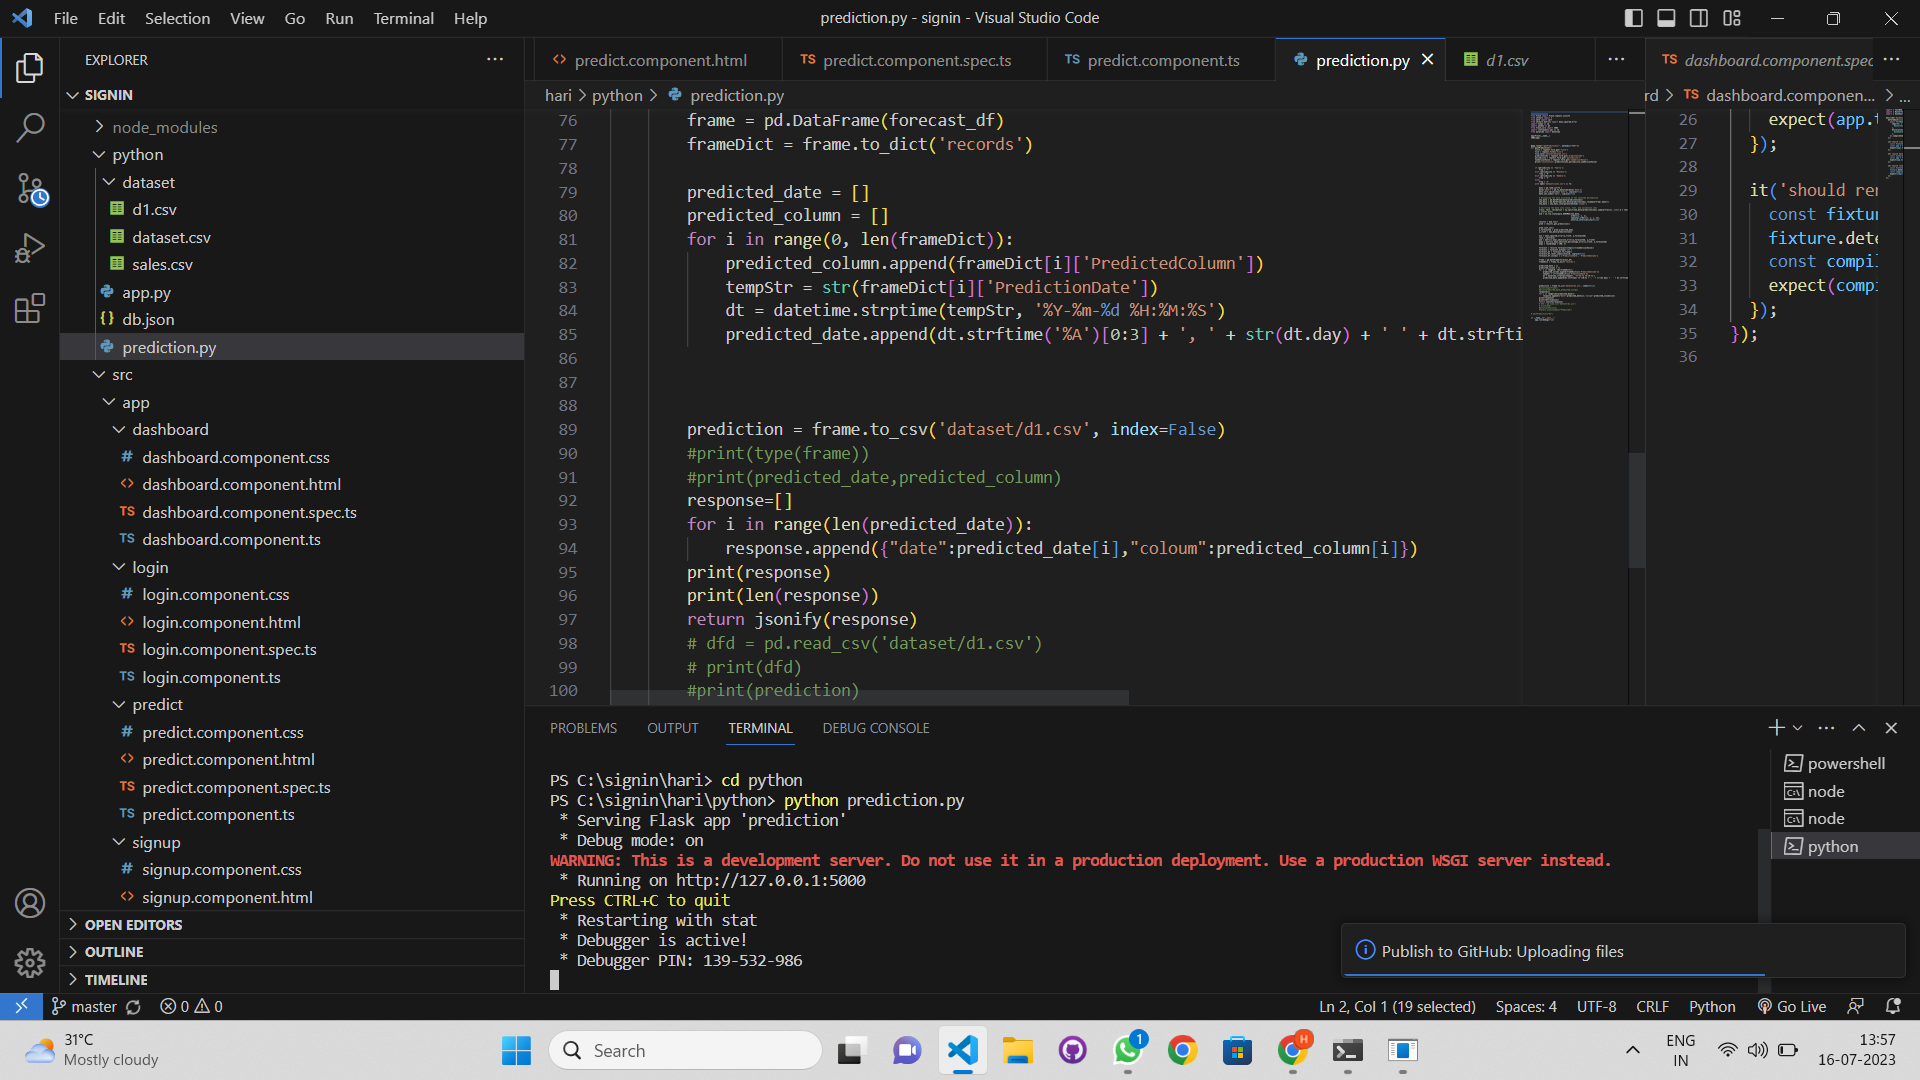Click the editor vertical scrollbar thumb

coord(1636,510)
